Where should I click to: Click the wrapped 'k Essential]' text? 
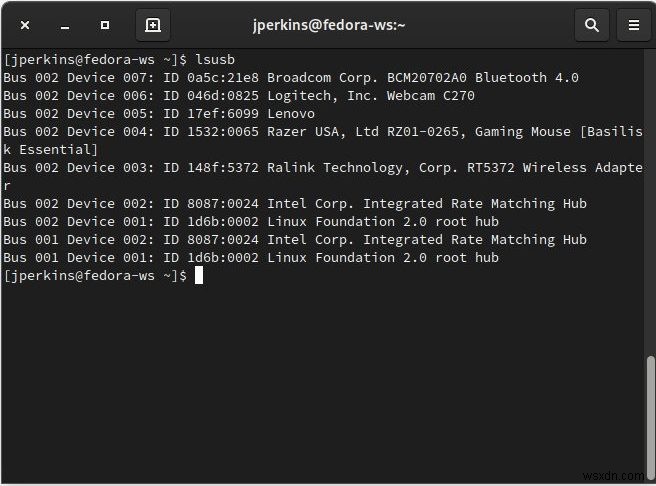point(50,149)
